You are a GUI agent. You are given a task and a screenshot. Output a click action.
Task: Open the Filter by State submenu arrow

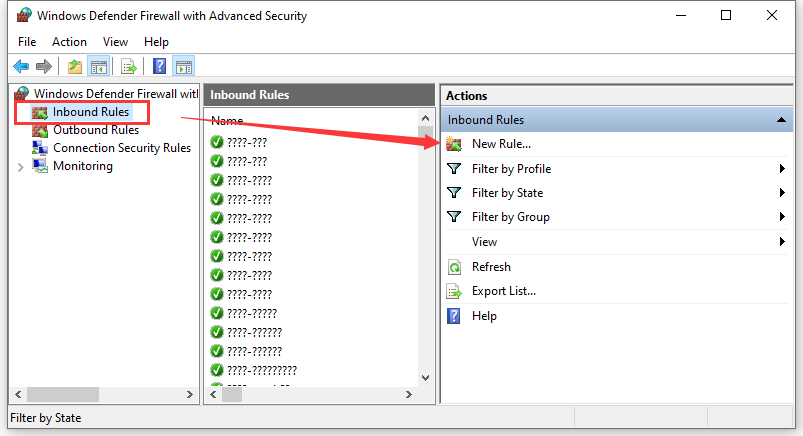tap(782, 193)
